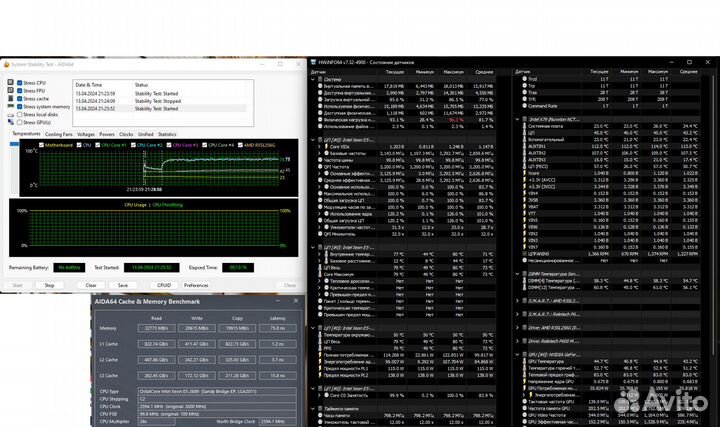Click the Save button in the Stability Test
This screenshot has height=427, width=720.
tap(123, 285)
